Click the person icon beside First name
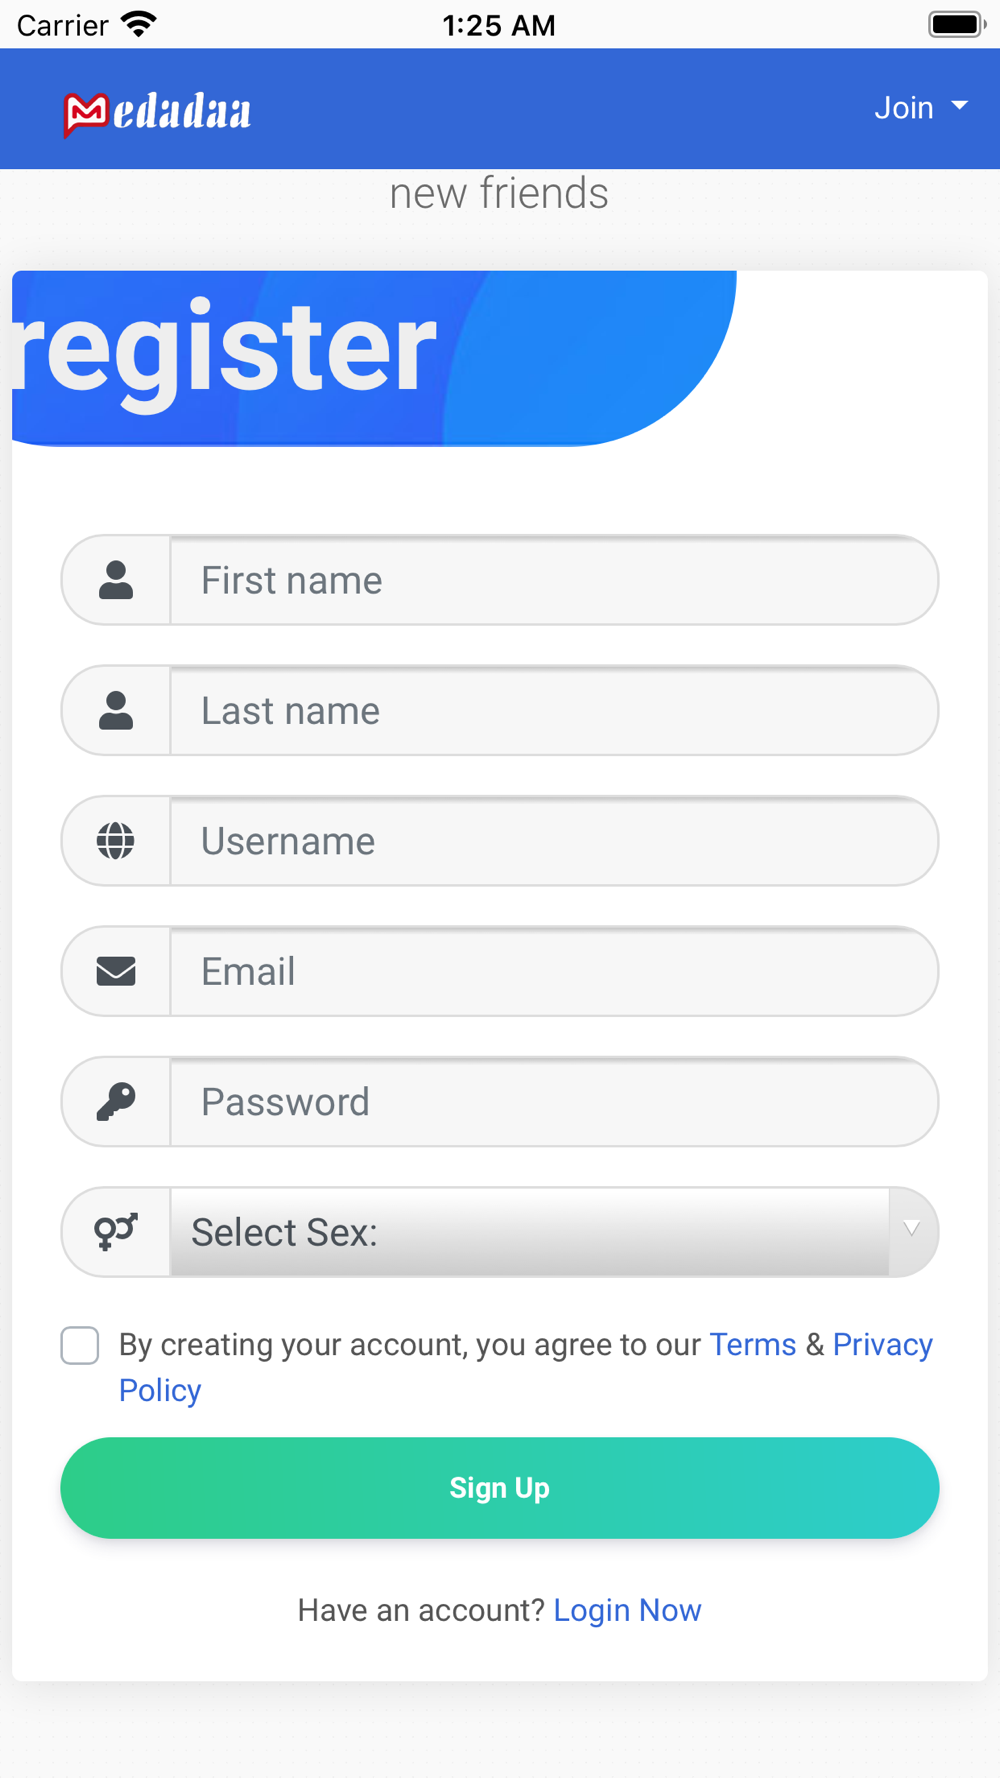Image resolution: width=1000 pixels, height=1778 pixels. [x=116, y=580]
